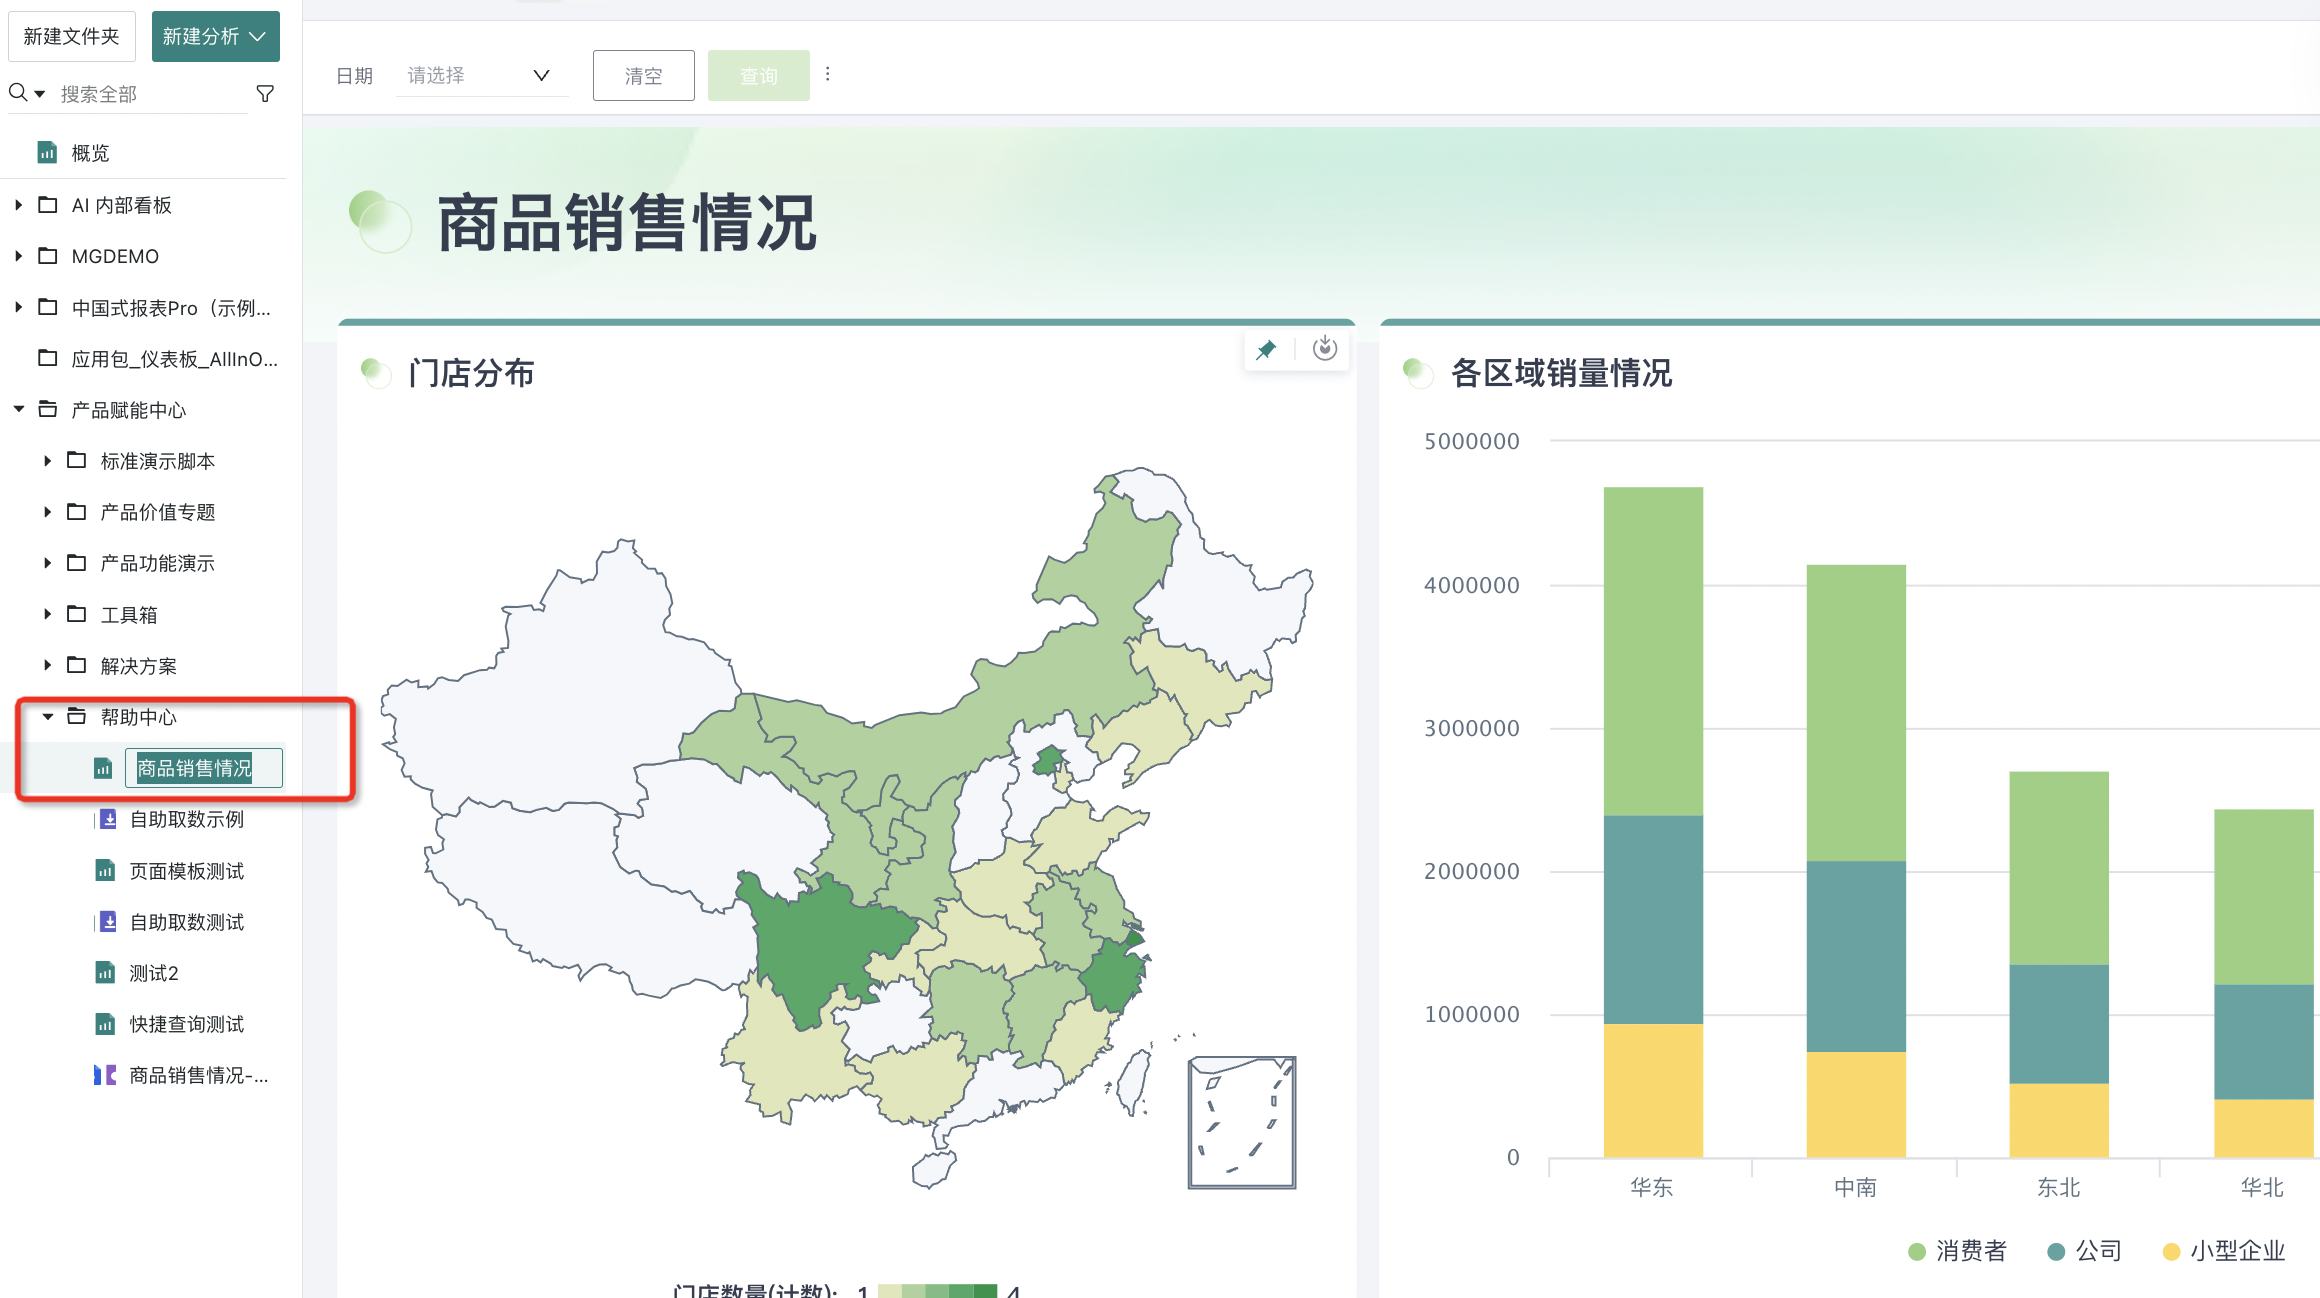Open the 概览 dashboard item
The image size is (2320, 1298).
tap(90, 153)
